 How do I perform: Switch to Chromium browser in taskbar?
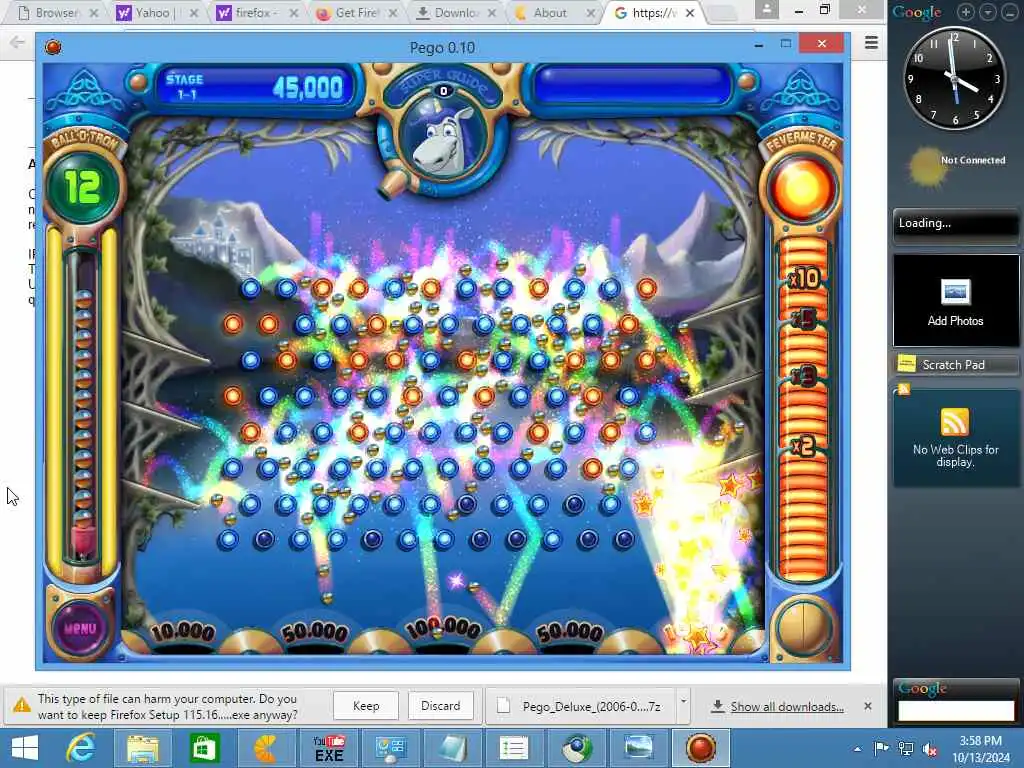(x=576, y=748)
